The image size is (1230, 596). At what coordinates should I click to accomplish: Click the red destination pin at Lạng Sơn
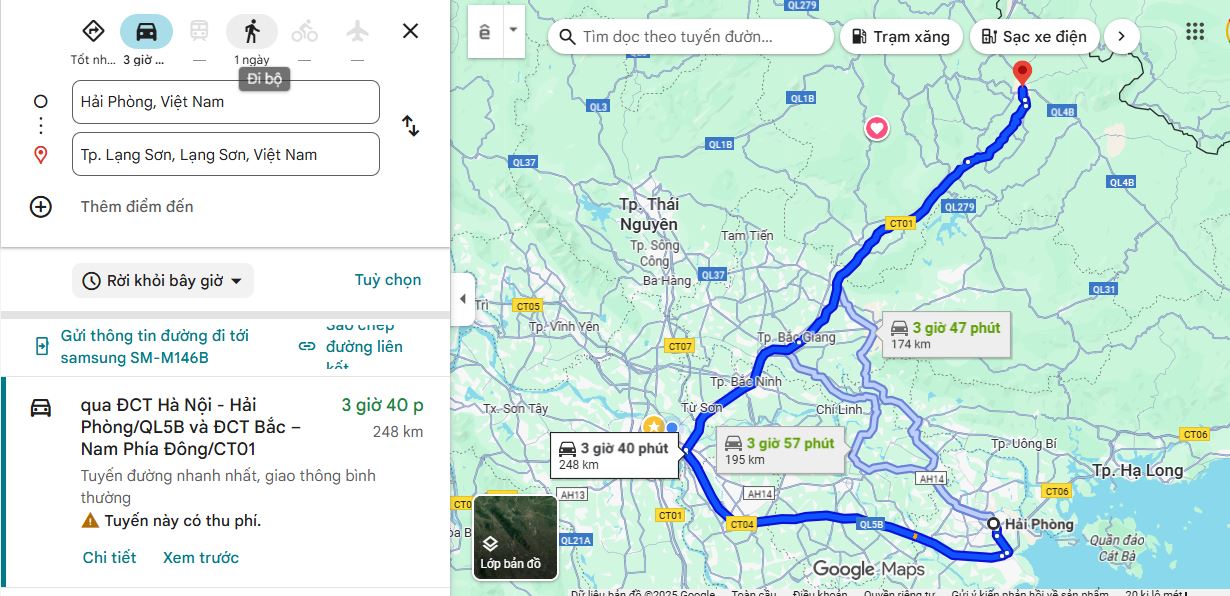(x=1022, y=74)
